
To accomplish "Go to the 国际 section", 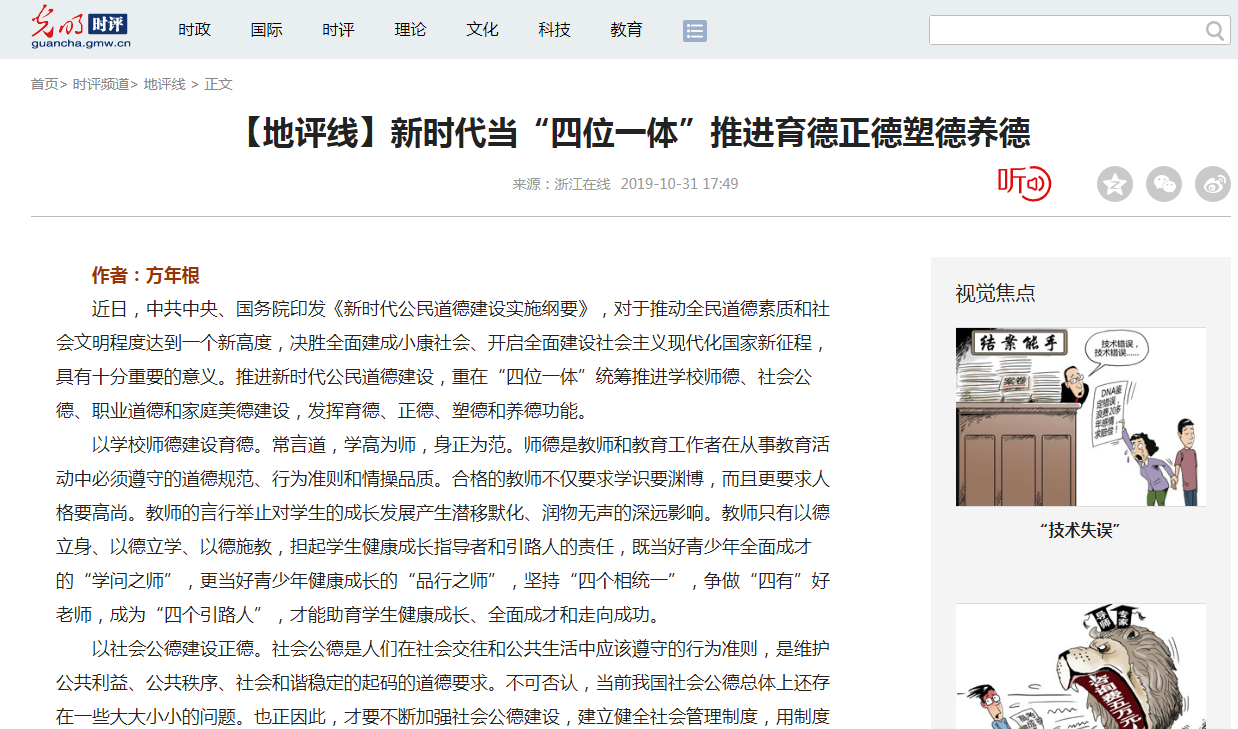I will [266, 30].
